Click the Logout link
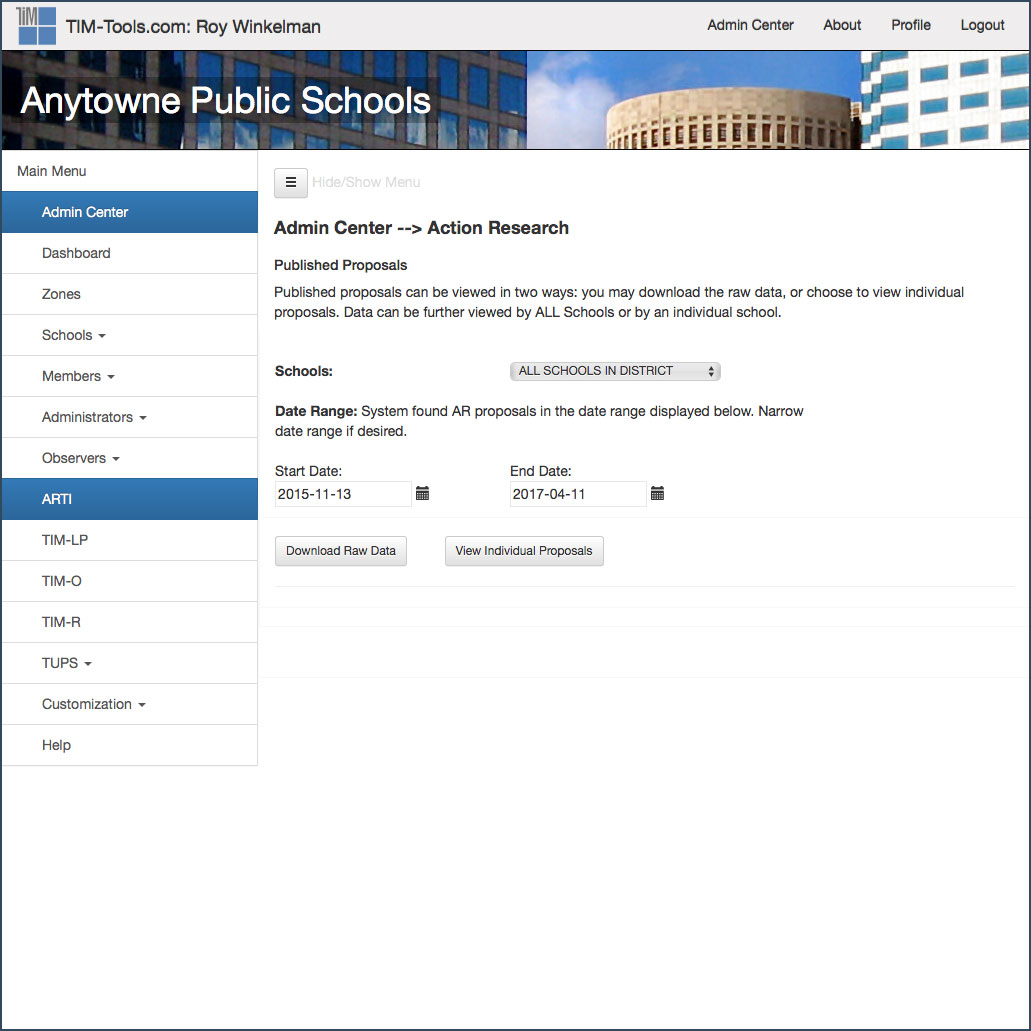1031x1031 pixels. pyautogui.click(x=982, y=25)
